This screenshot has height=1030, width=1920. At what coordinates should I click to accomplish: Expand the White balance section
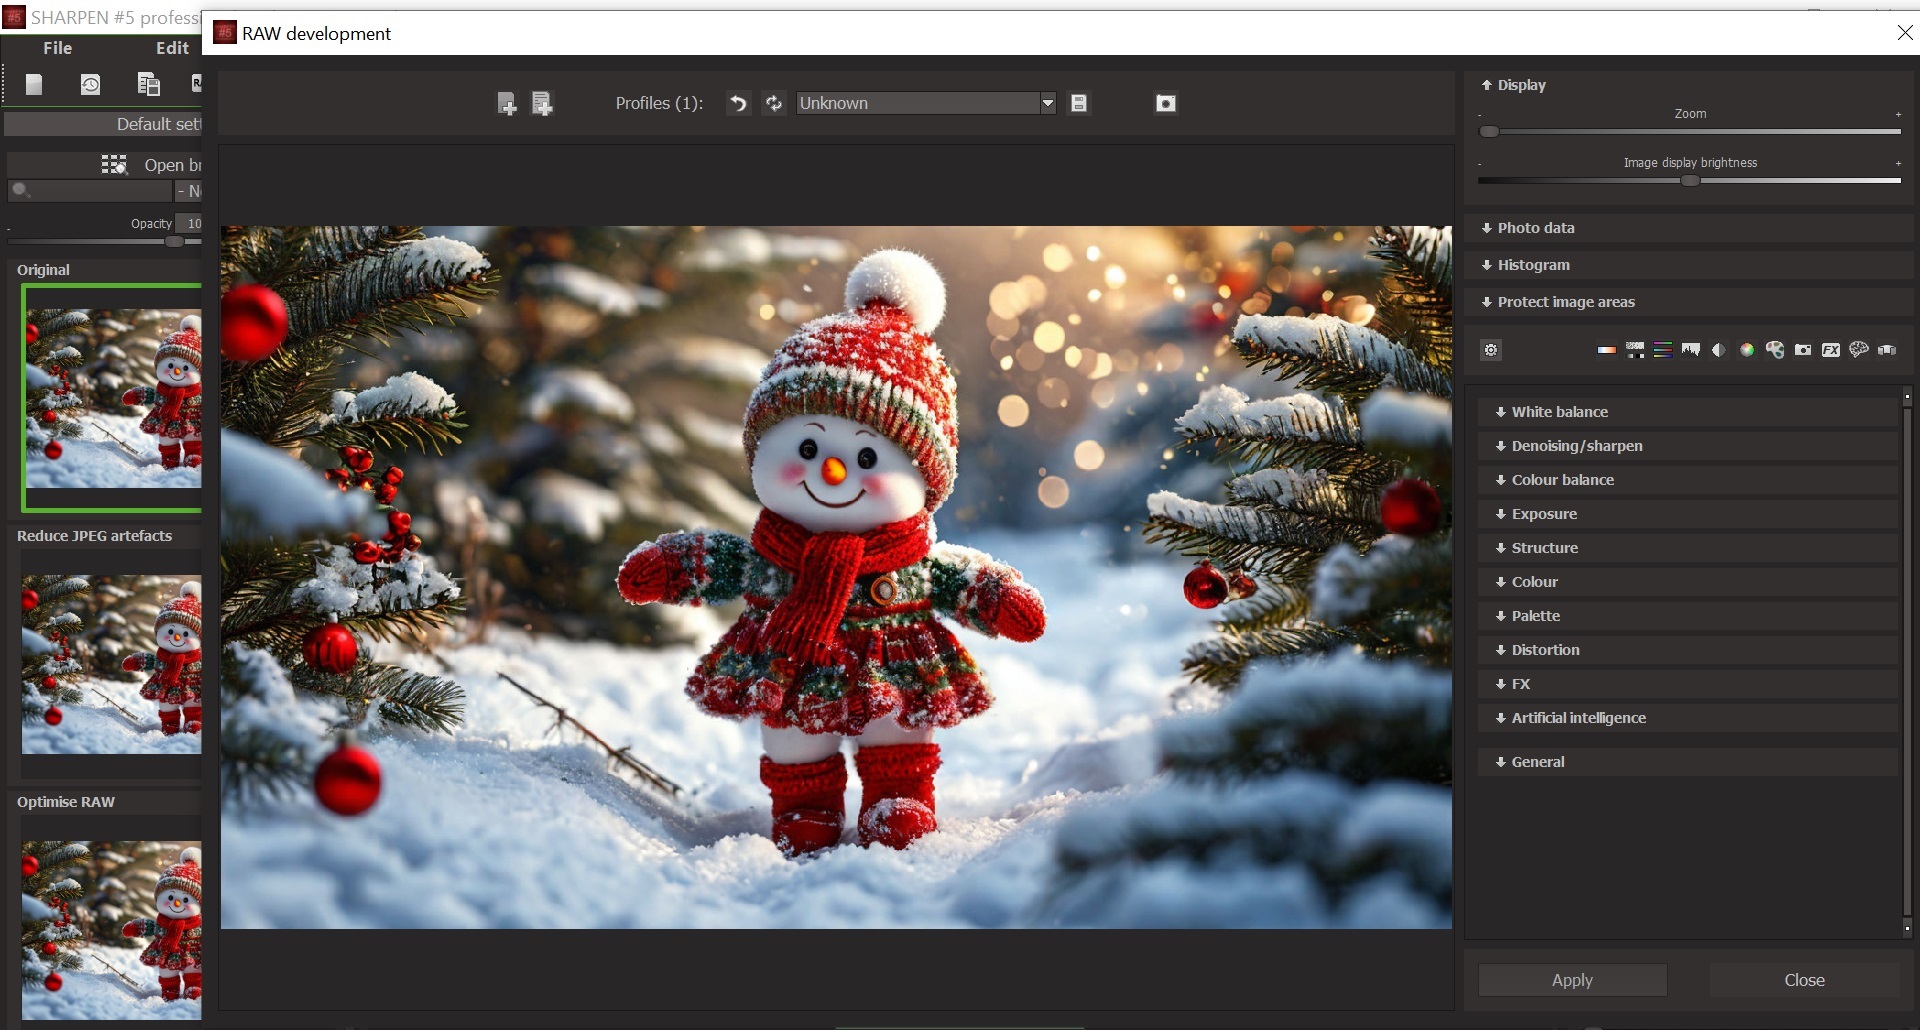[x=1688, y=412]
